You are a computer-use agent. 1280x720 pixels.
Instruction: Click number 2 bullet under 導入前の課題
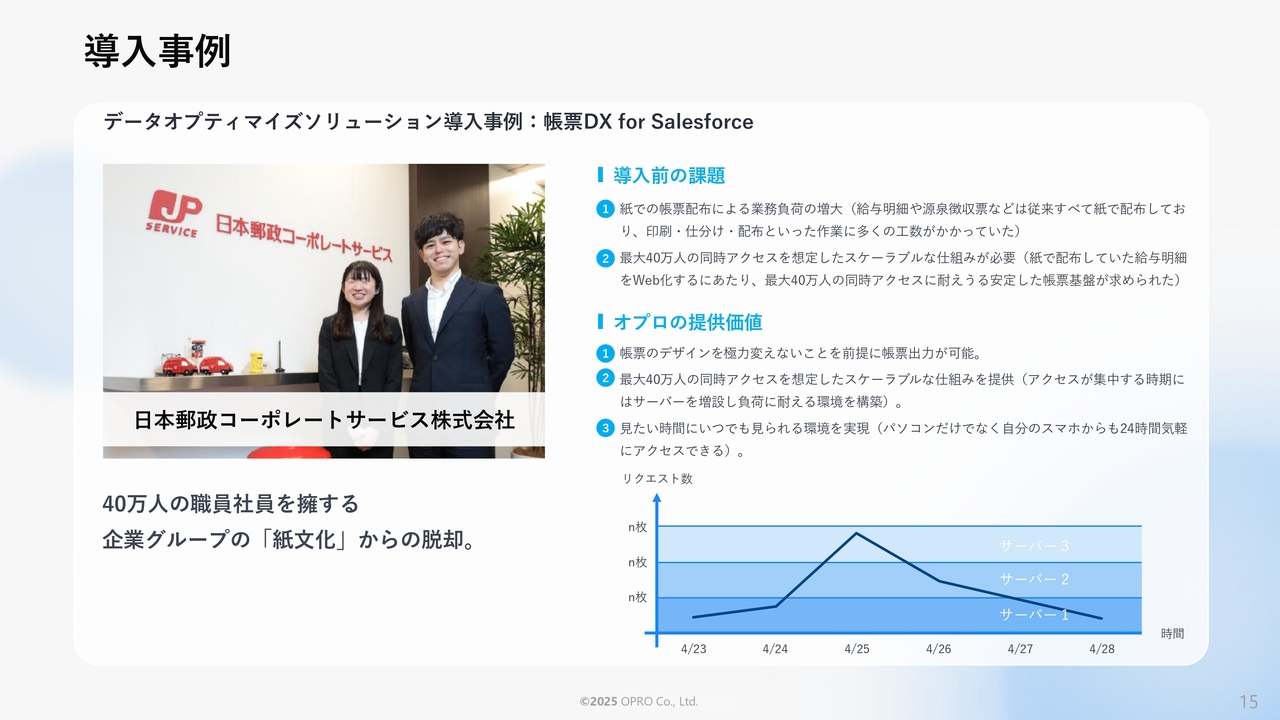(x=604, y=258)
